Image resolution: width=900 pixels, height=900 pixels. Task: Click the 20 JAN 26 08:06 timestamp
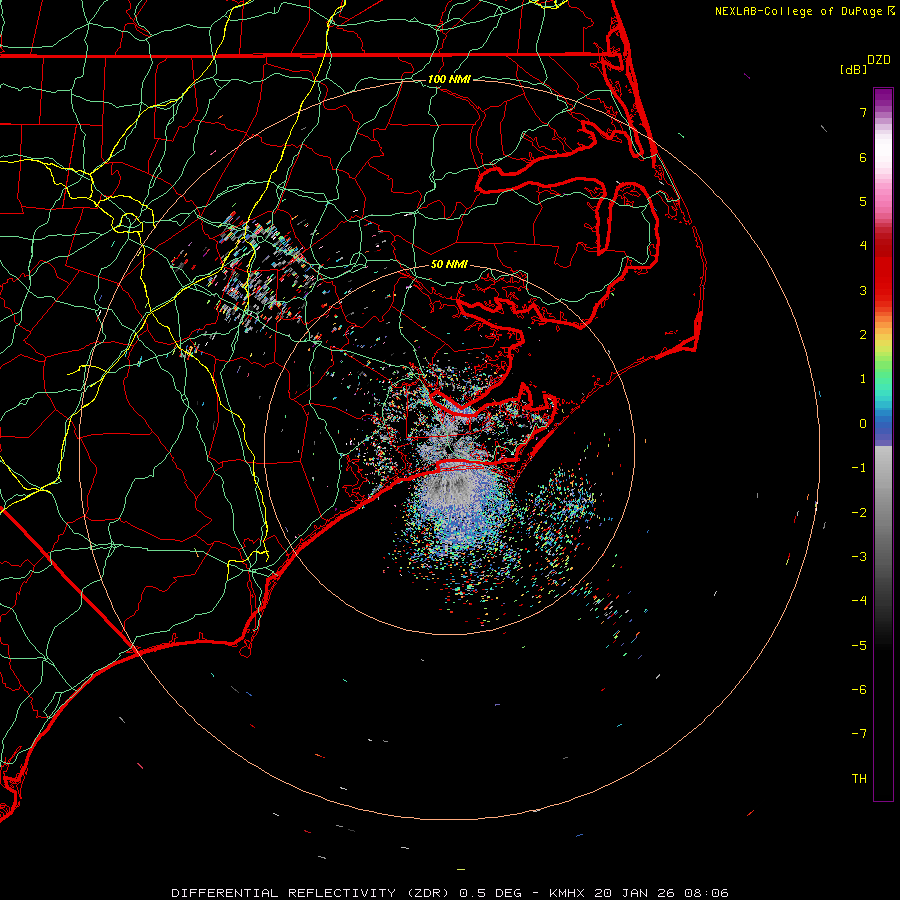click(661, 893)
